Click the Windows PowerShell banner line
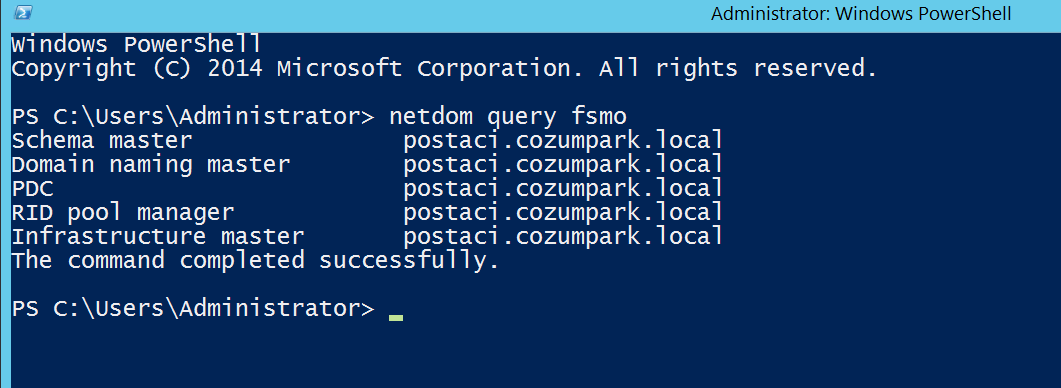Image resolution: width=1061 pixels, height=388 pixels. coord(136,45)
